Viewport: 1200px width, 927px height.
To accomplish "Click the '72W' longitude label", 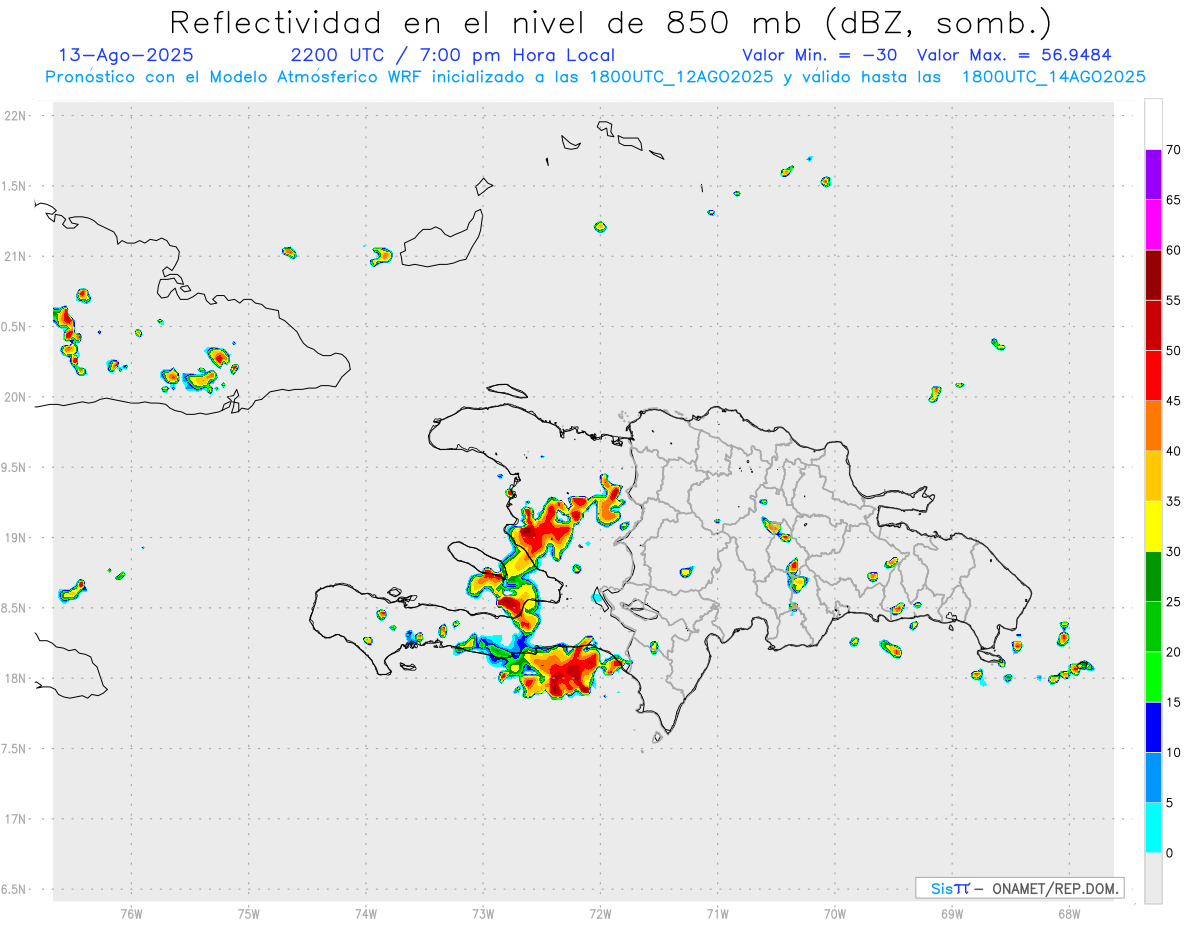I will 600,913.
